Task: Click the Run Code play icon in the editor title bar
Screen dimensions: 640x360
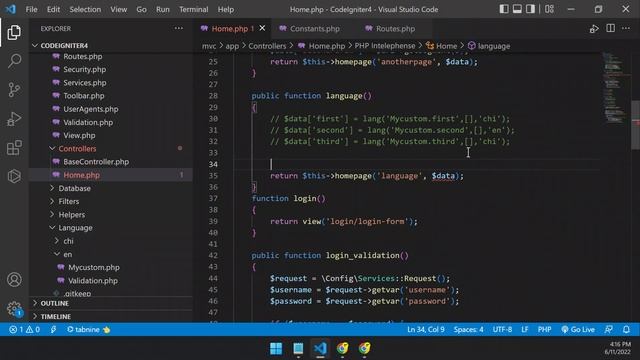Action: (x=594, y=29)
